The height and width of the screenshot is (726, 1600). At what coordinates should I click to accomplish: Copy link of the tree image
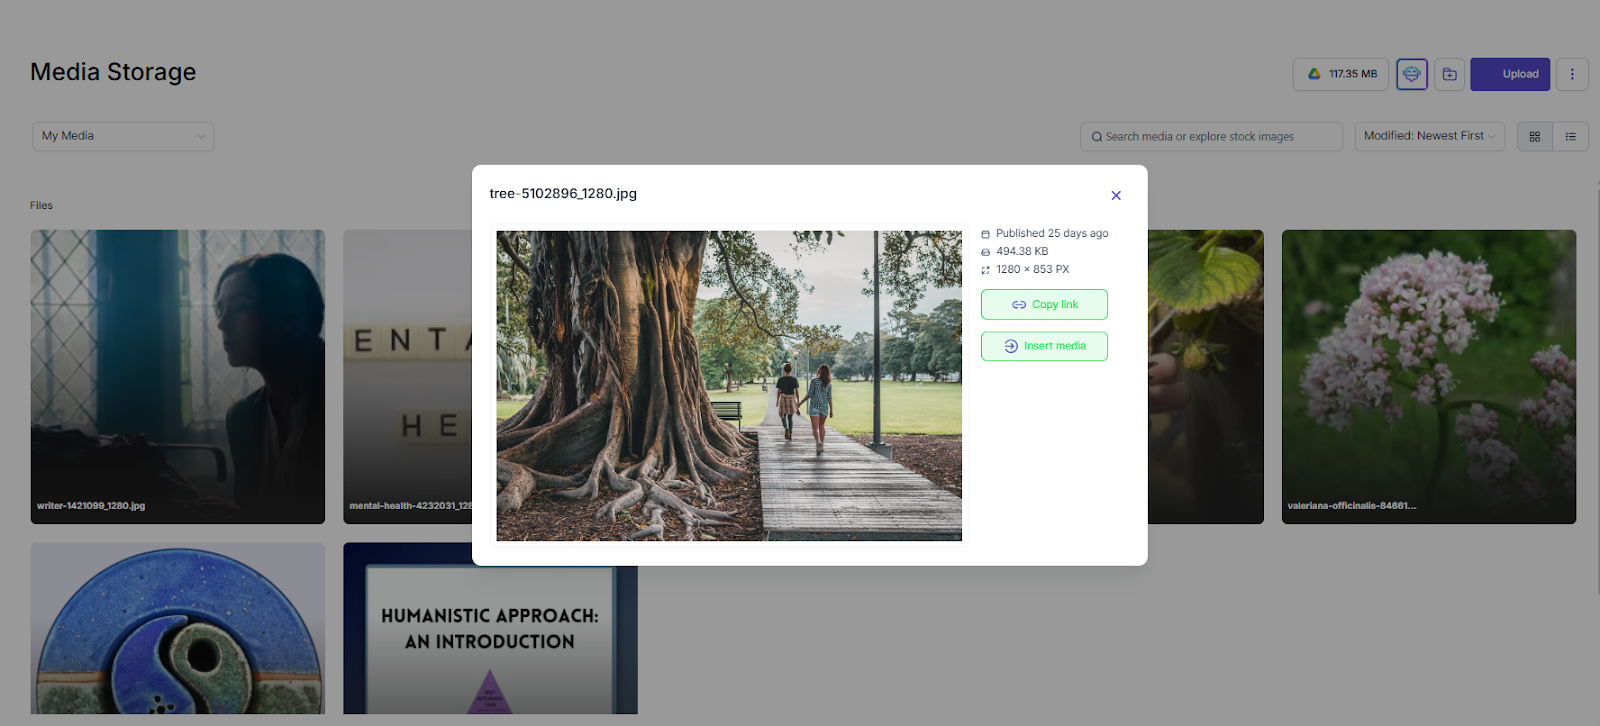click(x=1044, y=304)
